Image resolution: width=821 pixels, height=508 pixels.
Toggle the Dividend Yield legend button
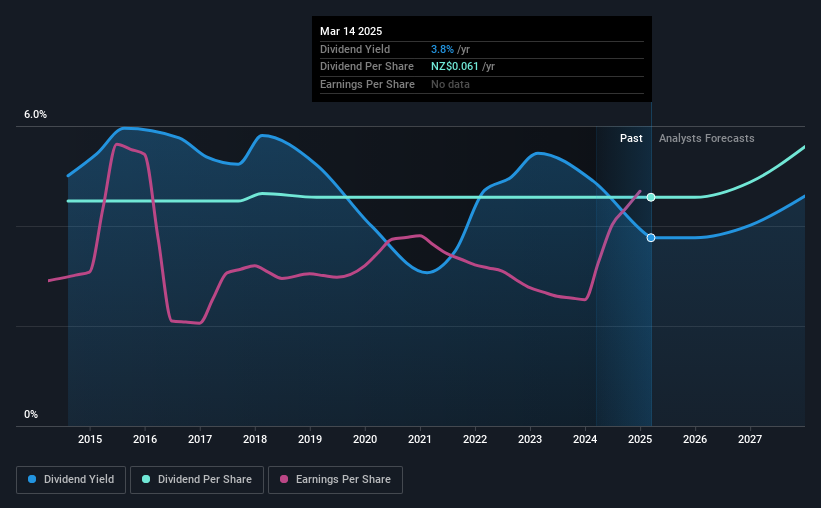71,480
